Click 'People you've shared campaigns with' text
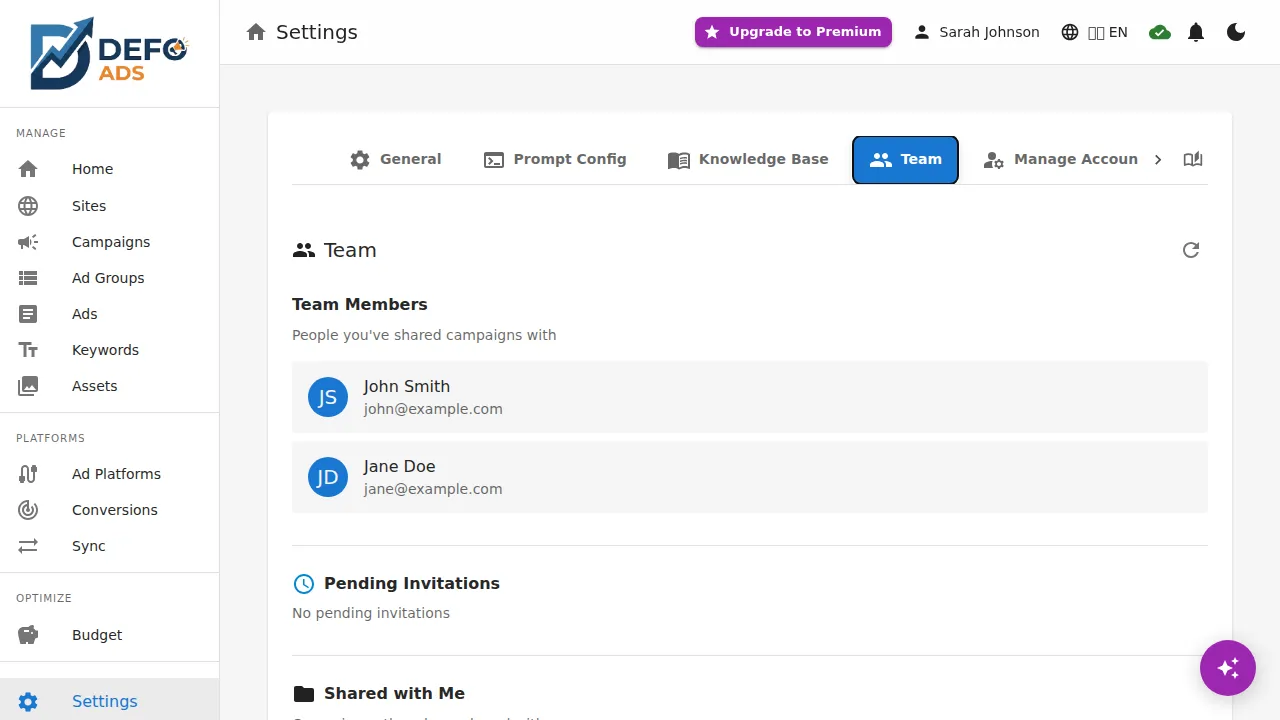Screen dimensions: 1280x720 [424, 335]
